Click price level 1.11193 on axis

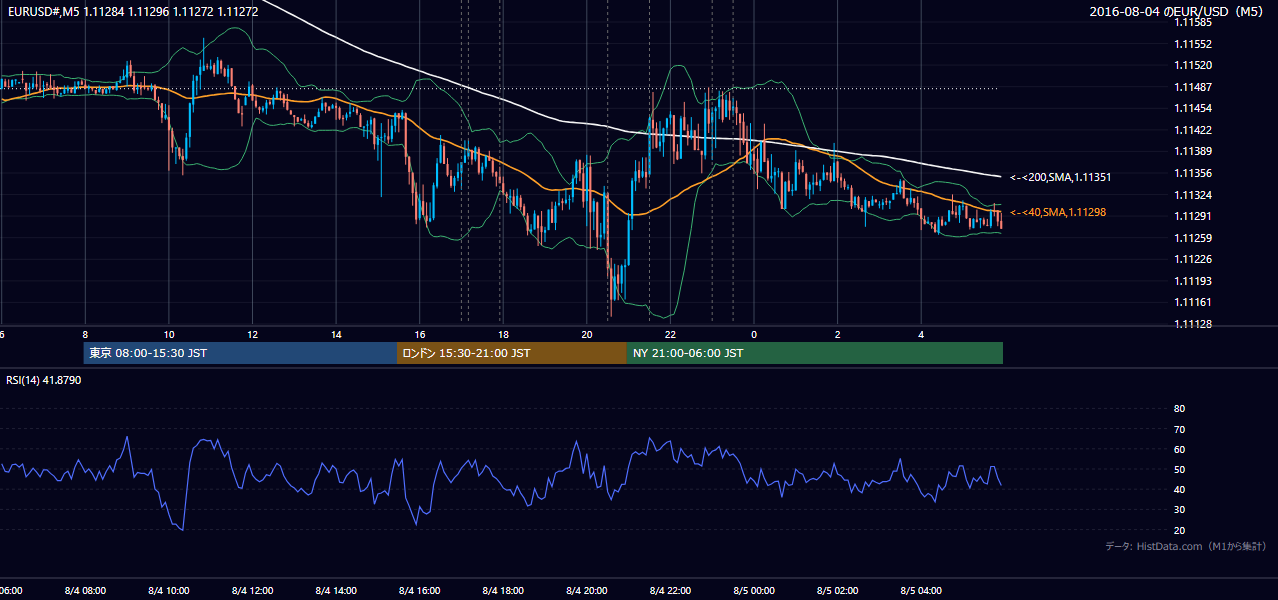(x=1192, y=281)
